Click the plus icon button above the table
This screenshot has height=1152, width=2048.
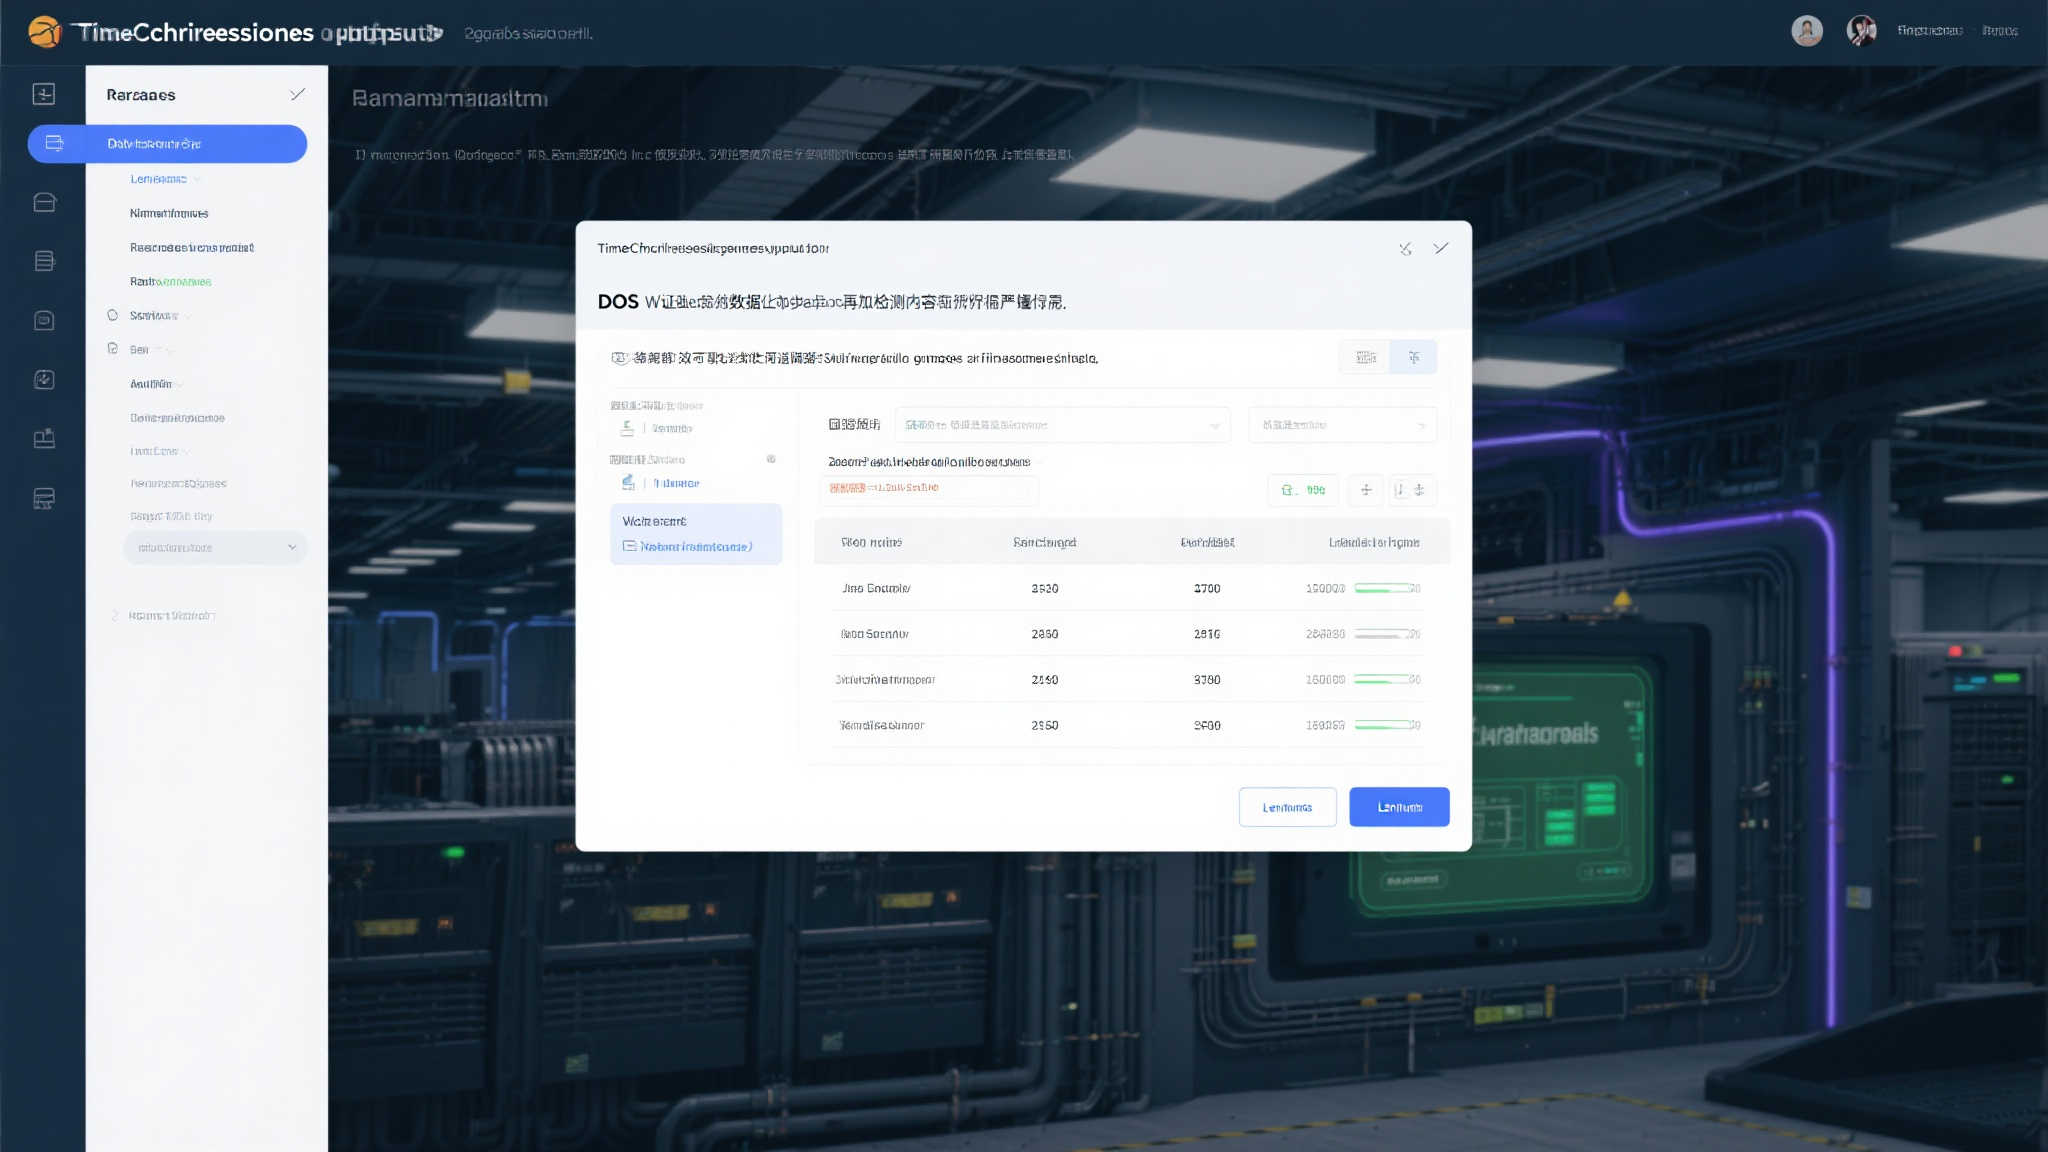1365,490
